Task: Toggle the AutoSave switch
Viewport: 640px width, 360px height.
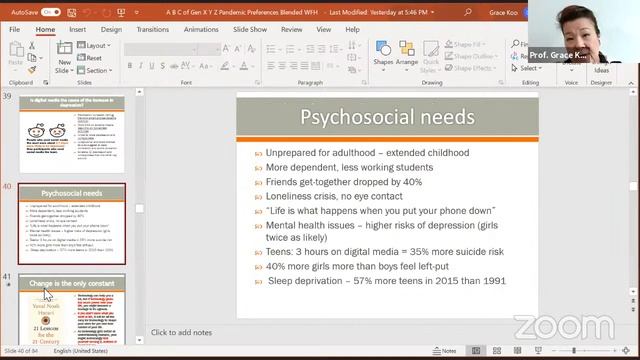Action: [51, 12]
